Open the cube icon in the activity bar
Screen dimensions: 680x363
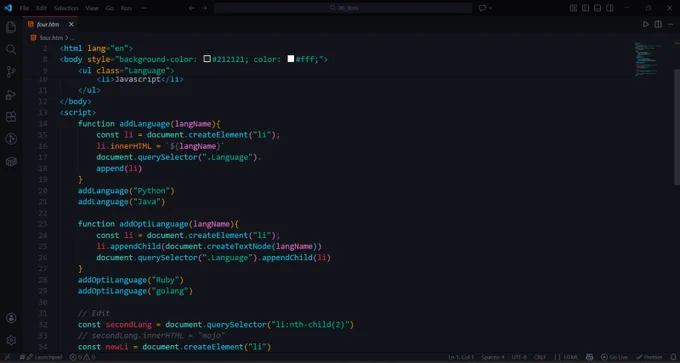click(x=11, y=161)
